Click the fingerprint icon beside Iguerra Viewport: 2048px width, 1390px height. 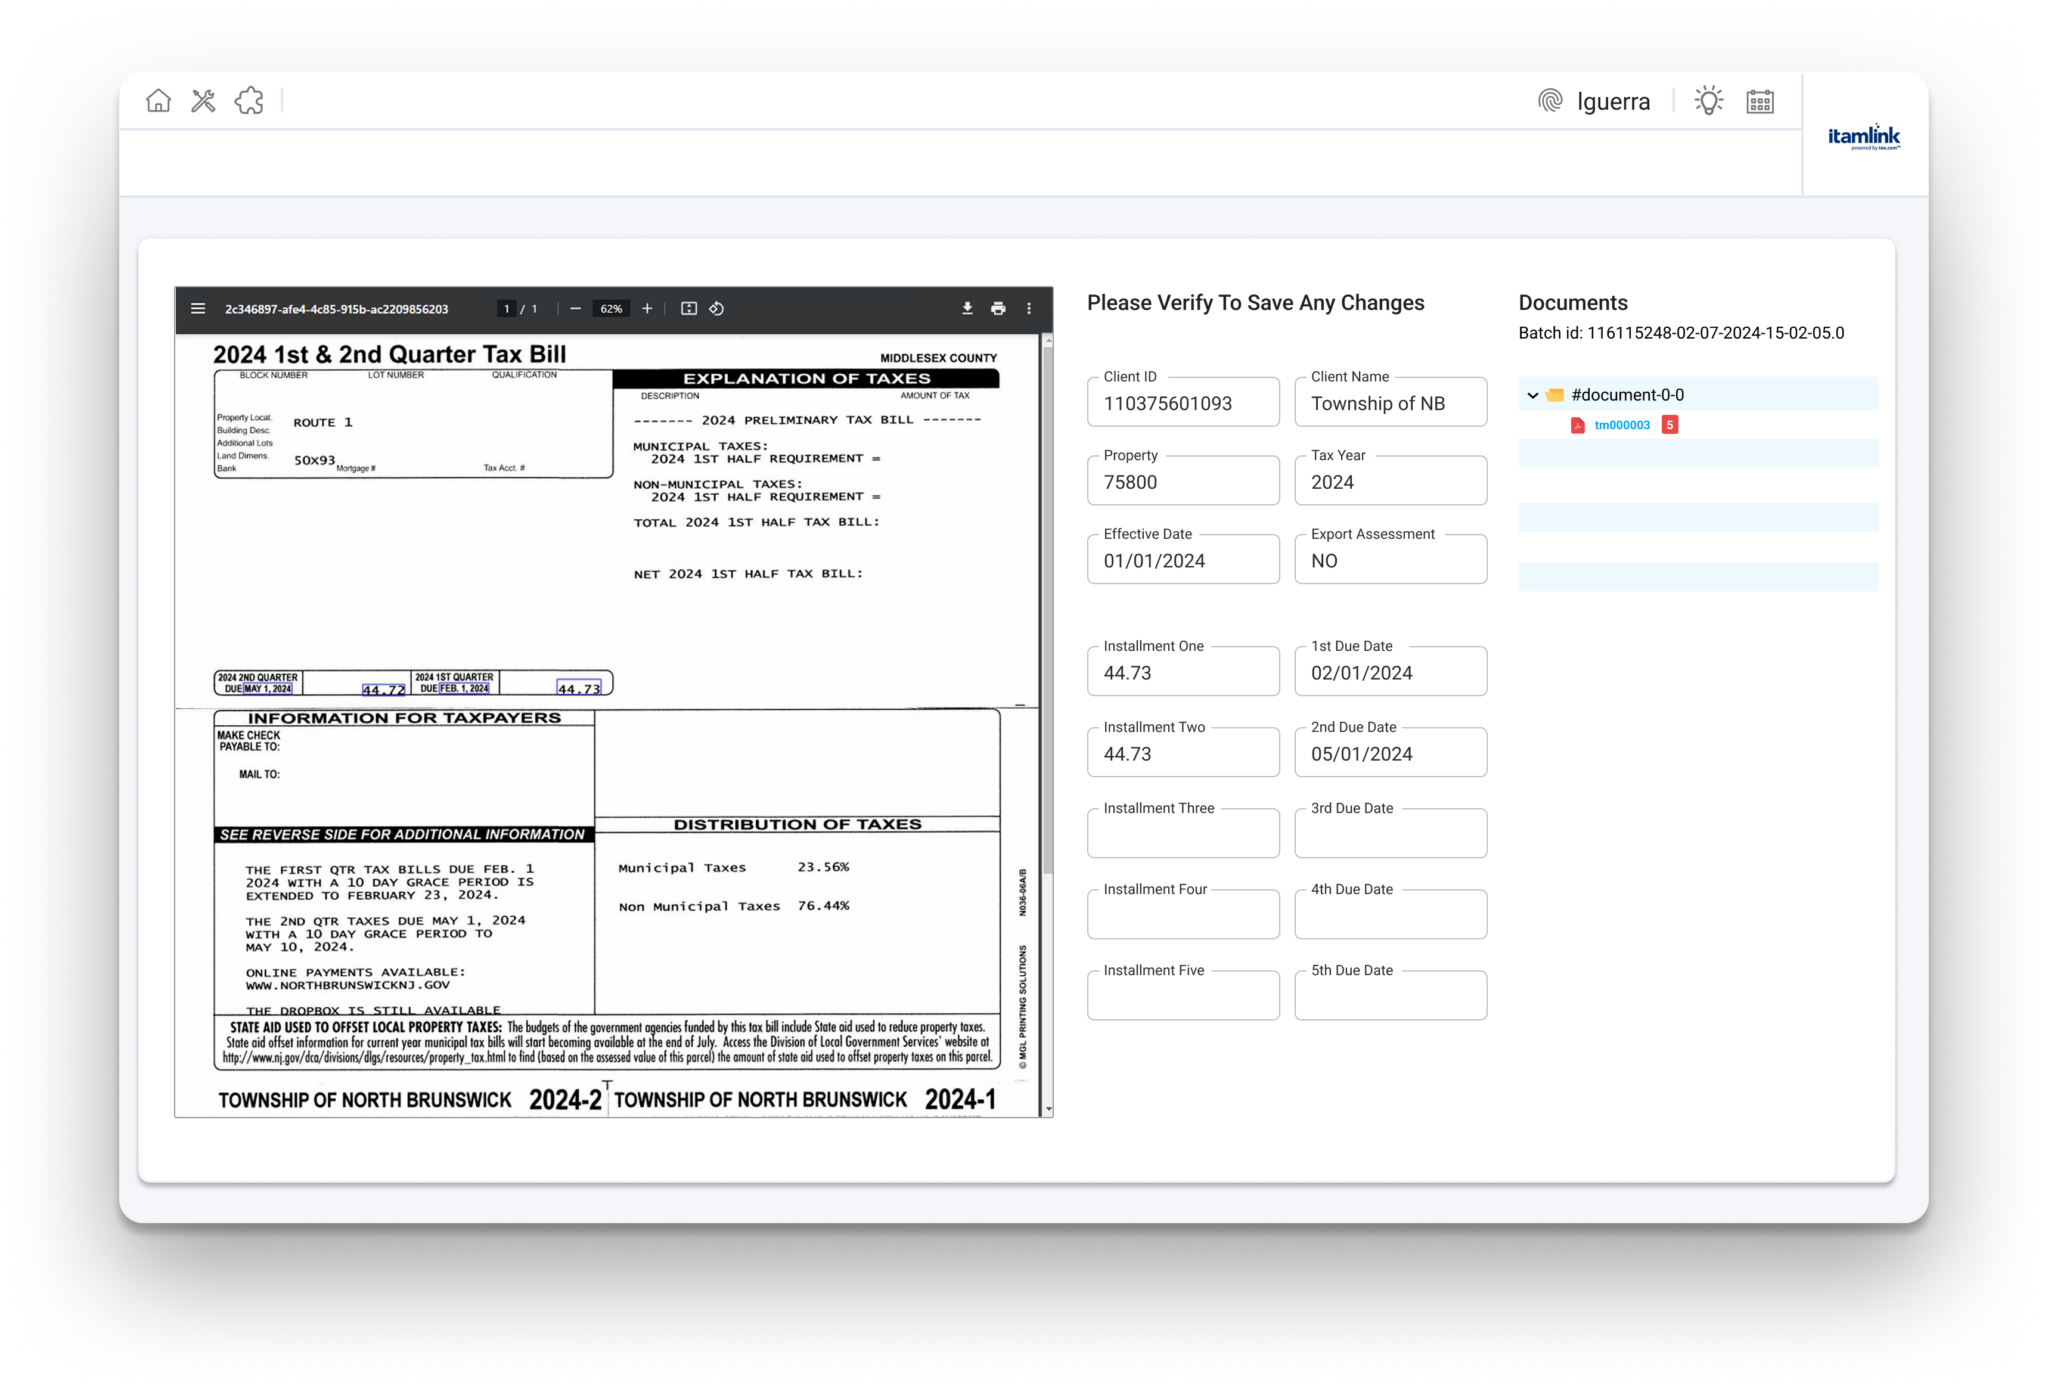point(1550,101)
